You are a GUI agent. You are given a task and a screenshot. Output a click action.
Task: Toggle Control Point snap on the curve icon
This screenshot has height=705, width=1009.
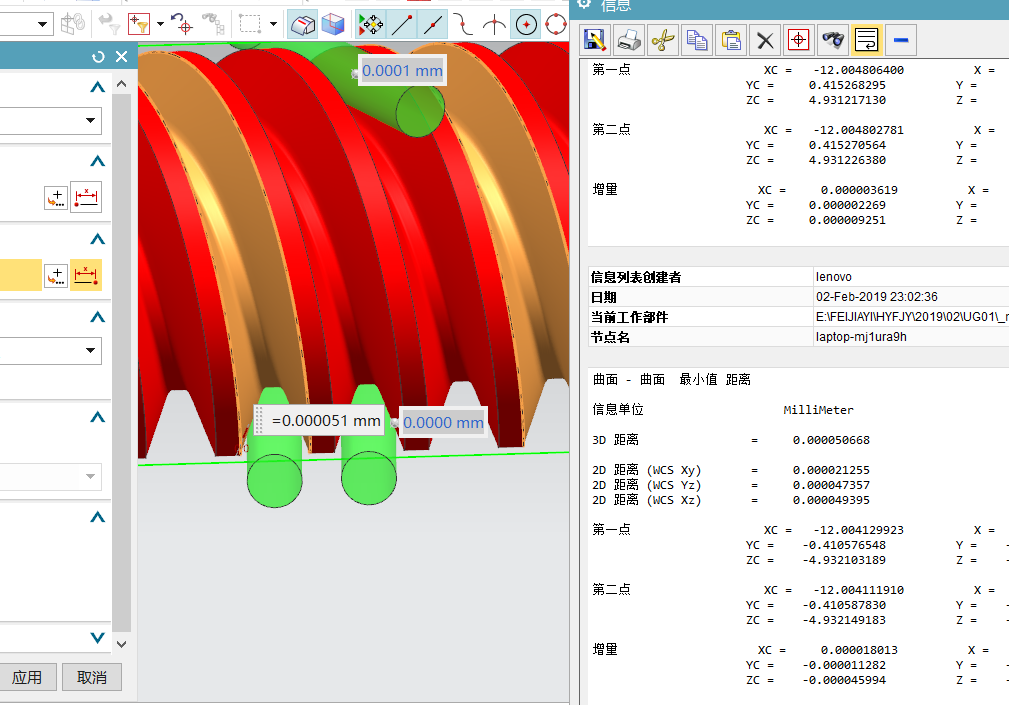463,24
